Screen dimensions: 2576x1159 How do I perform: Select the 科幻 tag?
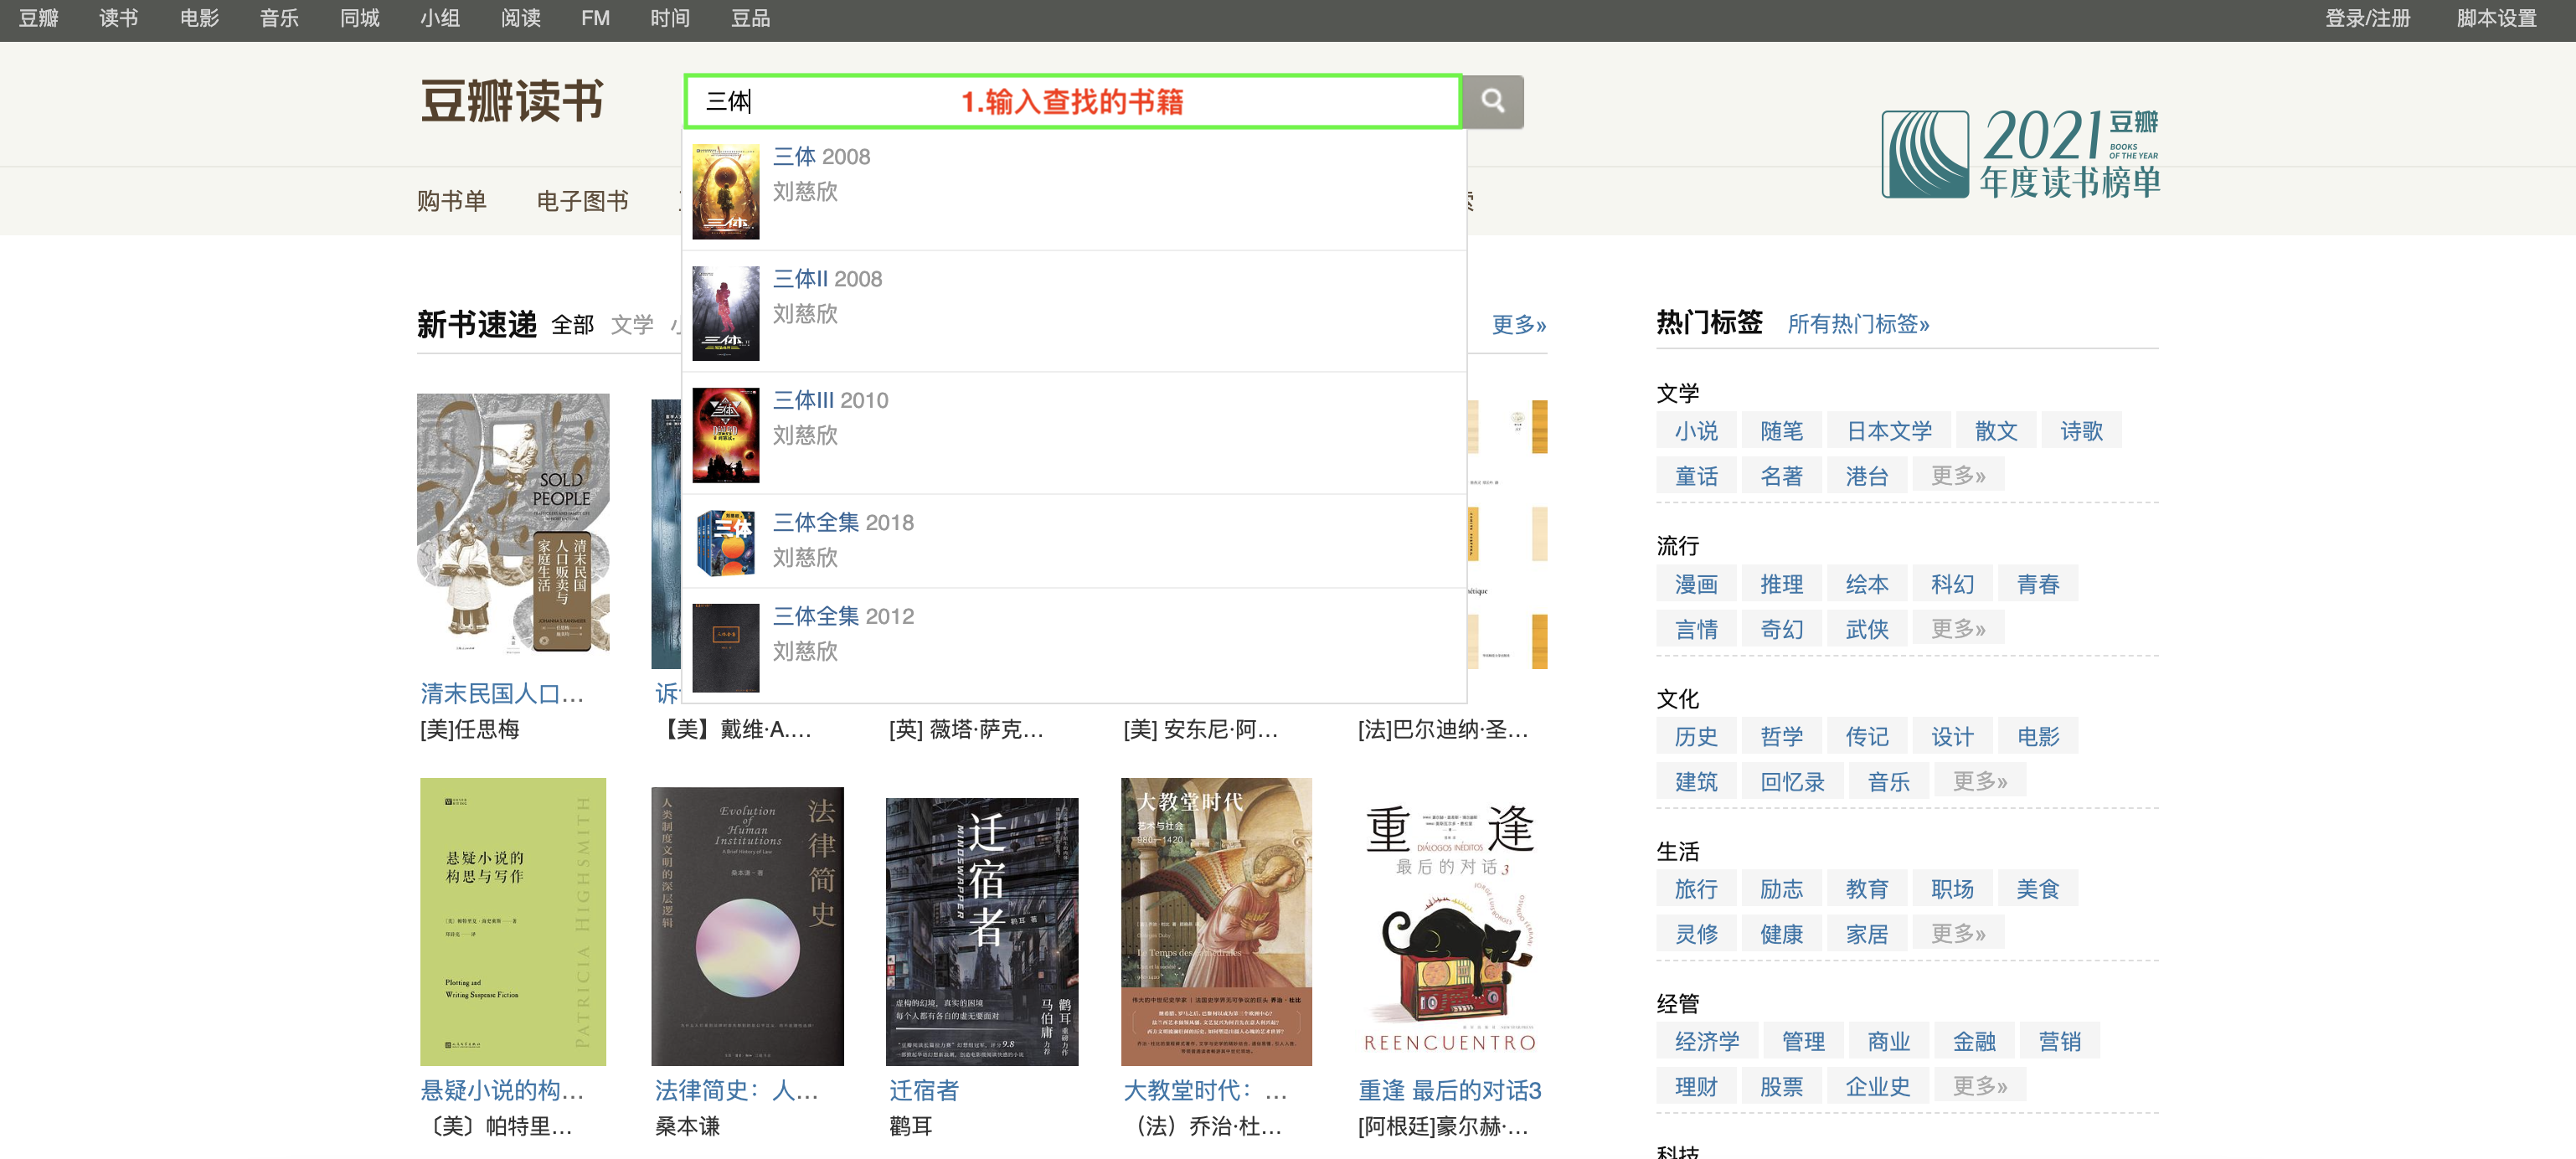pos(1951,584)
